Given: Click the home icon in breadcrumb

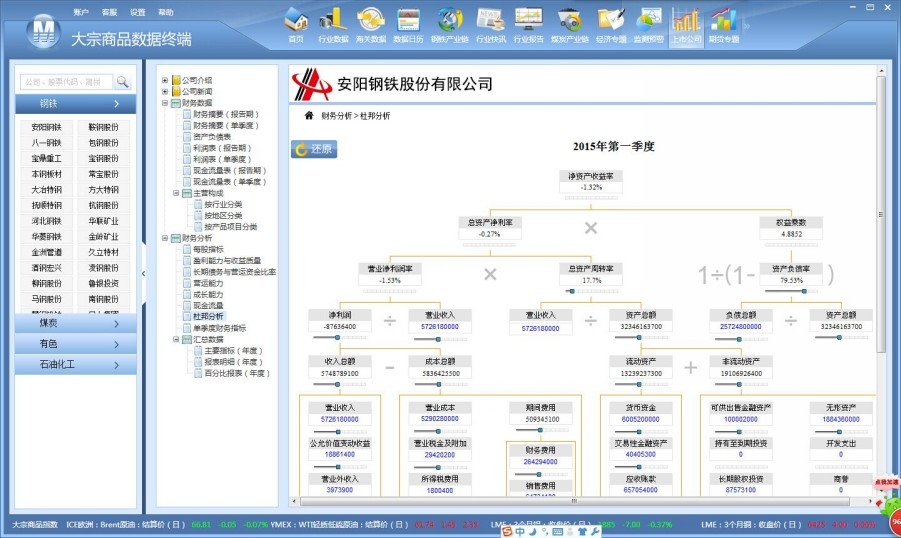Looking at the screenshot, I should pyautogui.click(x=309, y=116).
